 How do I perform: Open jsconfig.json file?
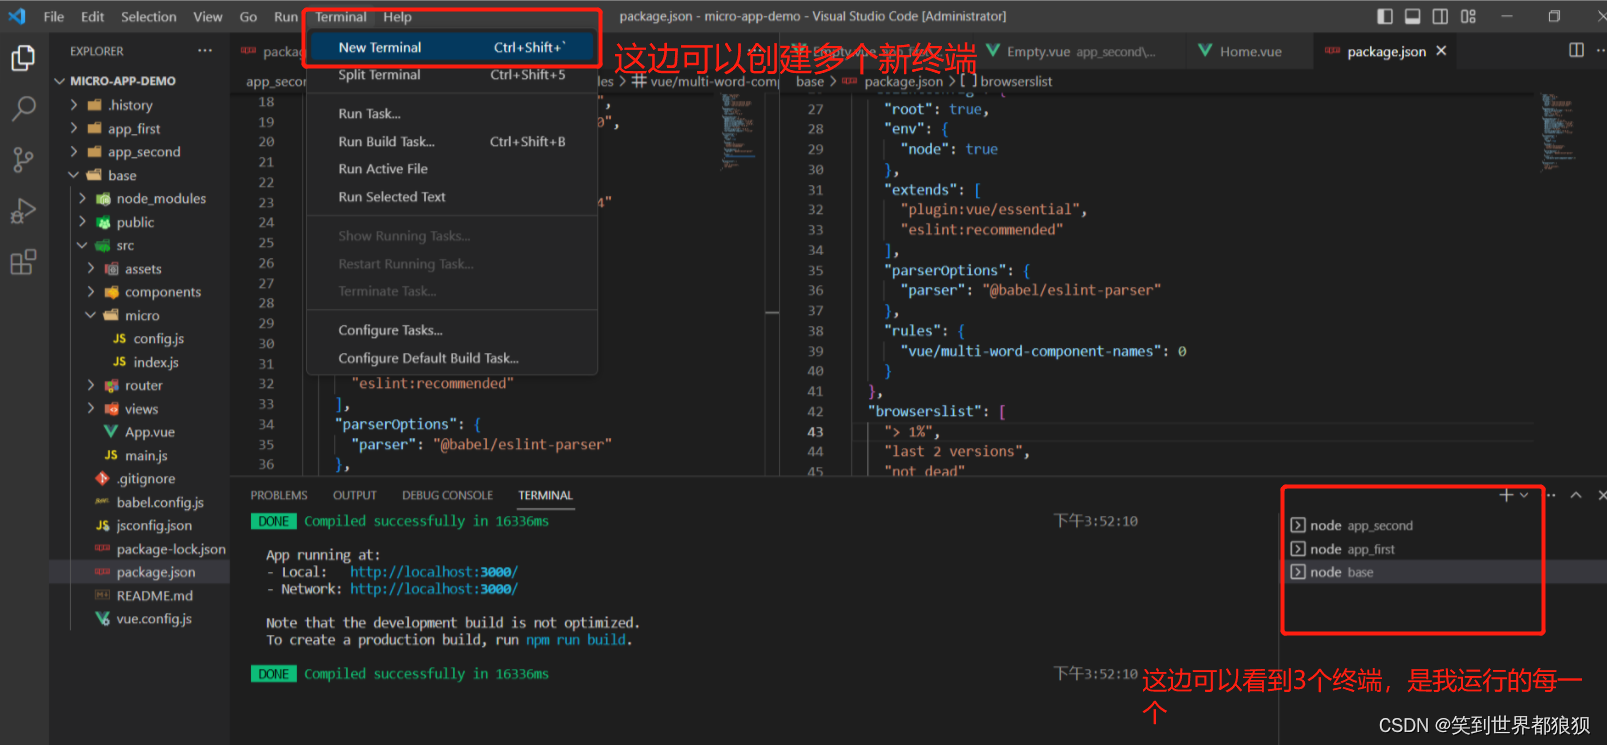click(x=140, y=525)
